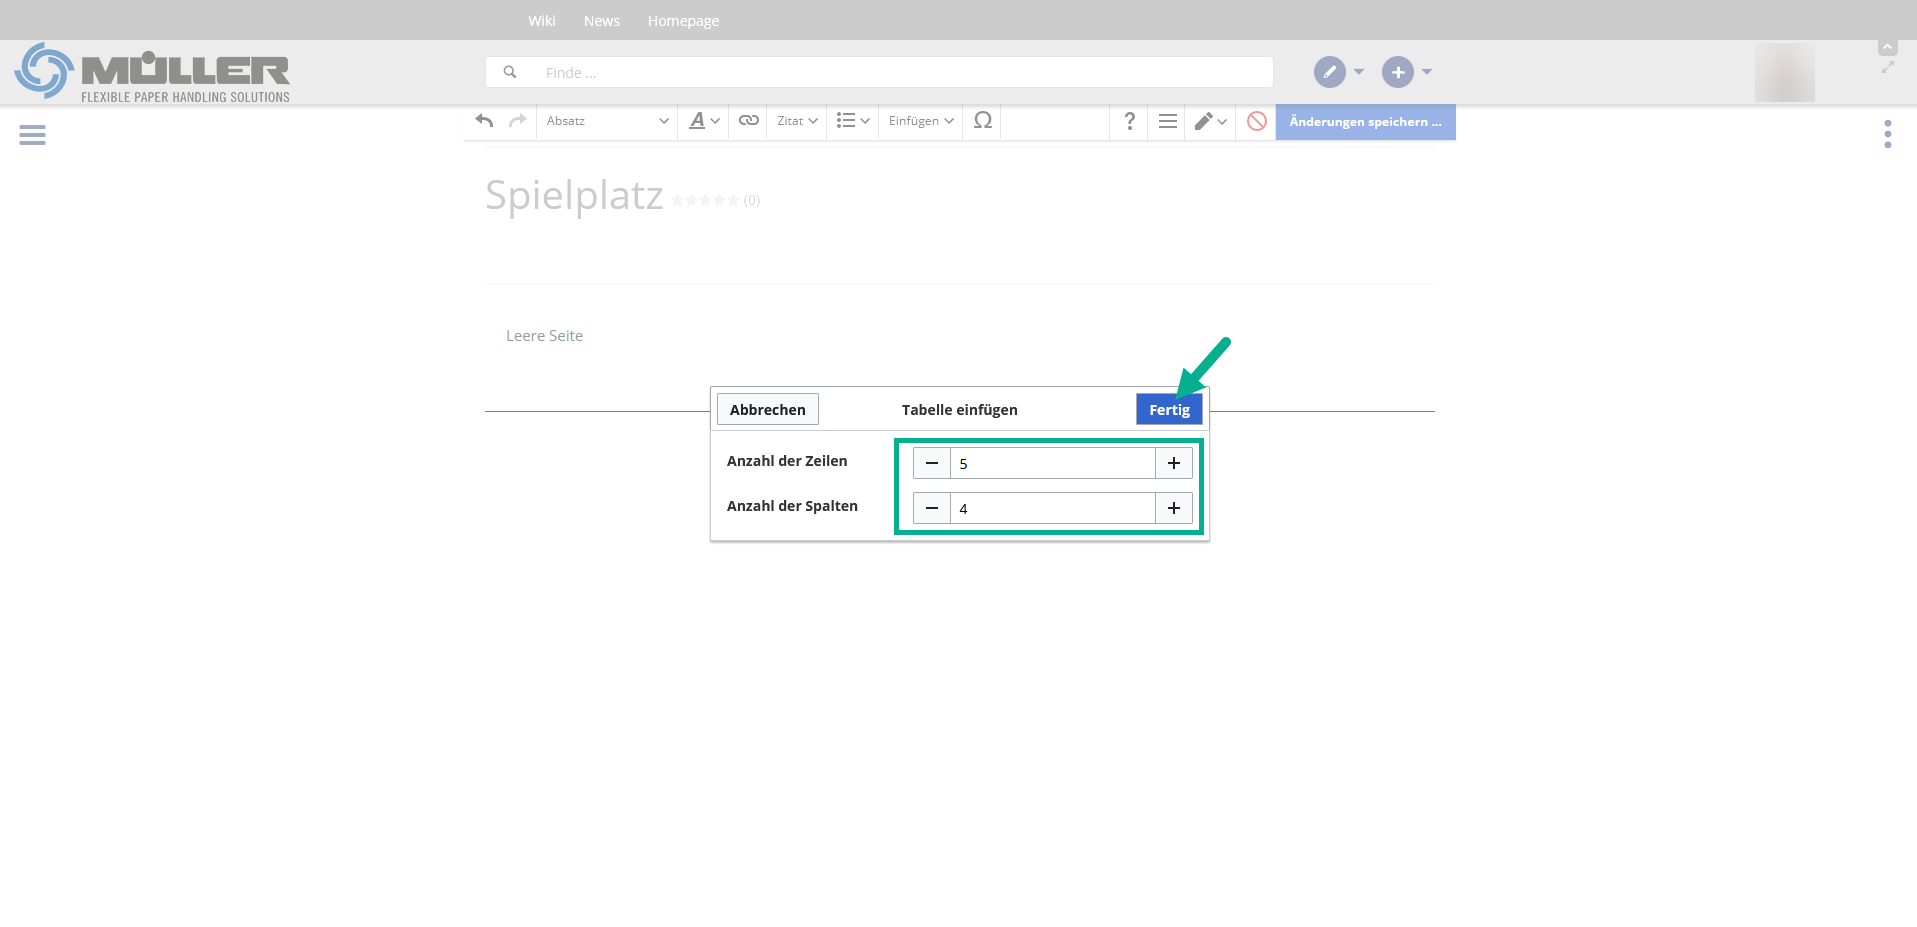Expand the Einfügen insert dropdown
Viewport: 1917px width, 927px height.
click(920, 121)
